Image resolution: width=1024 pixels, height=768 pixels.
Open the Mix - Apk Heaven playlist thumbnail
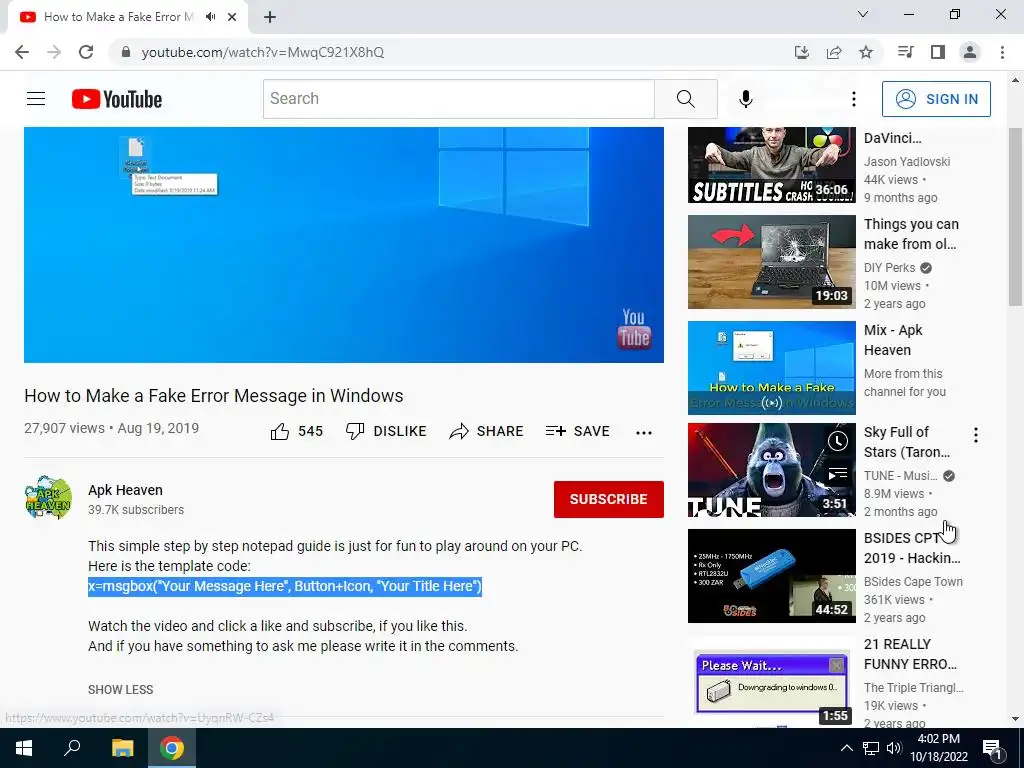tap(771, 368)
